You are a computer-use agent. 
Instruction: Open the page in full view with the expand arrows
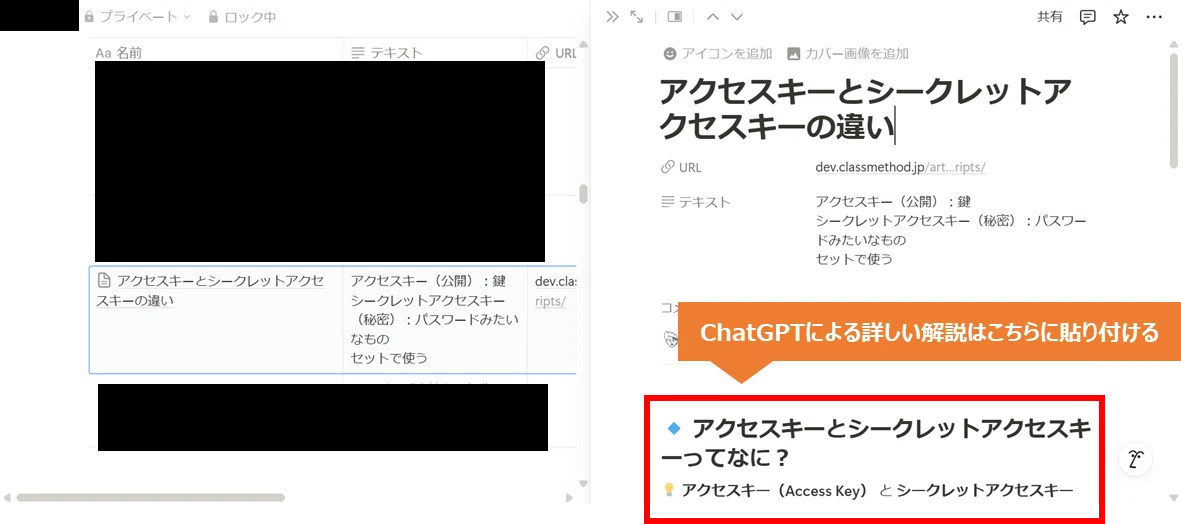636,17
